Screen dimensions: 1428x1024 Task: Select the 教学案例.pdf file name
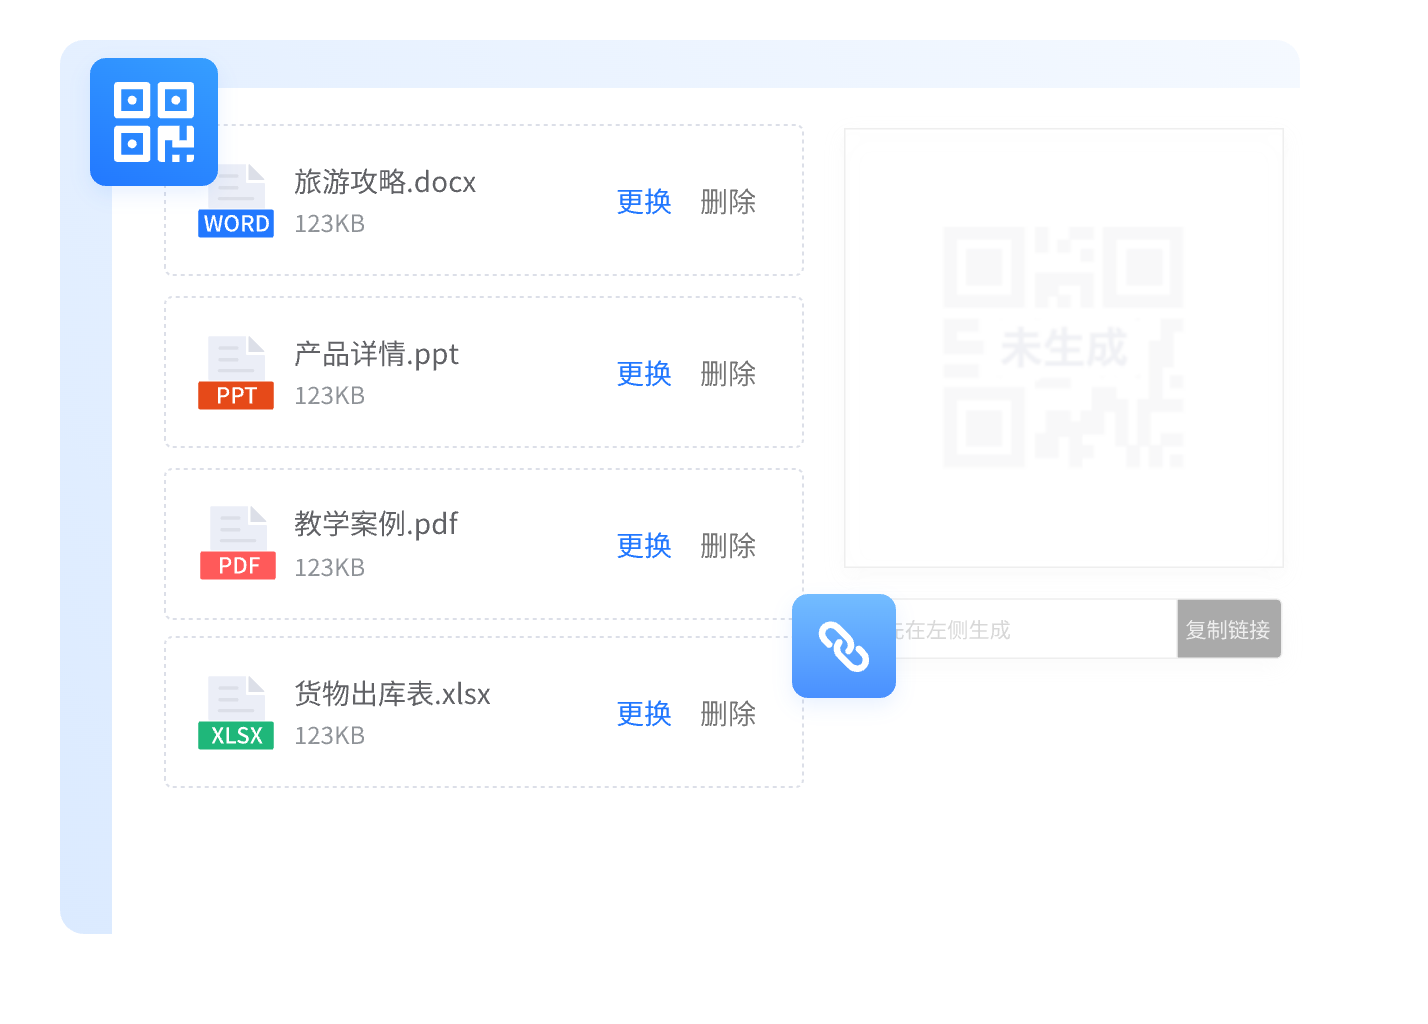(x=376, y=524)
